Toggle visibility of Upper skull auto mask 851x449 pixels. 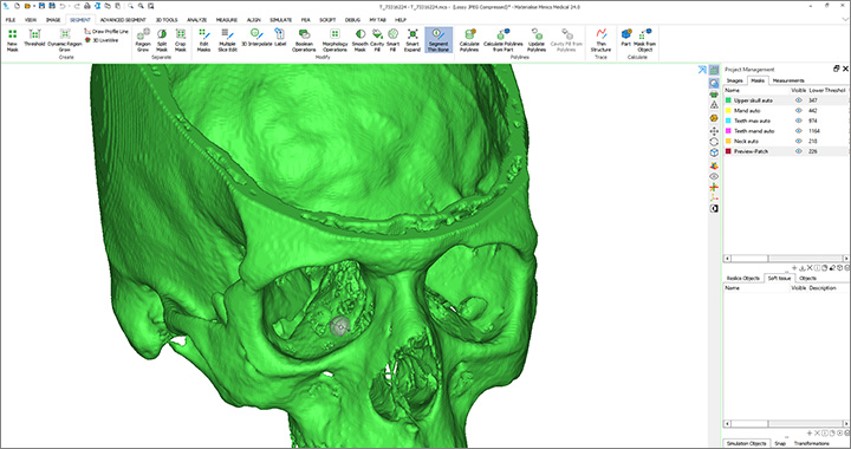(x=798, y=100)
